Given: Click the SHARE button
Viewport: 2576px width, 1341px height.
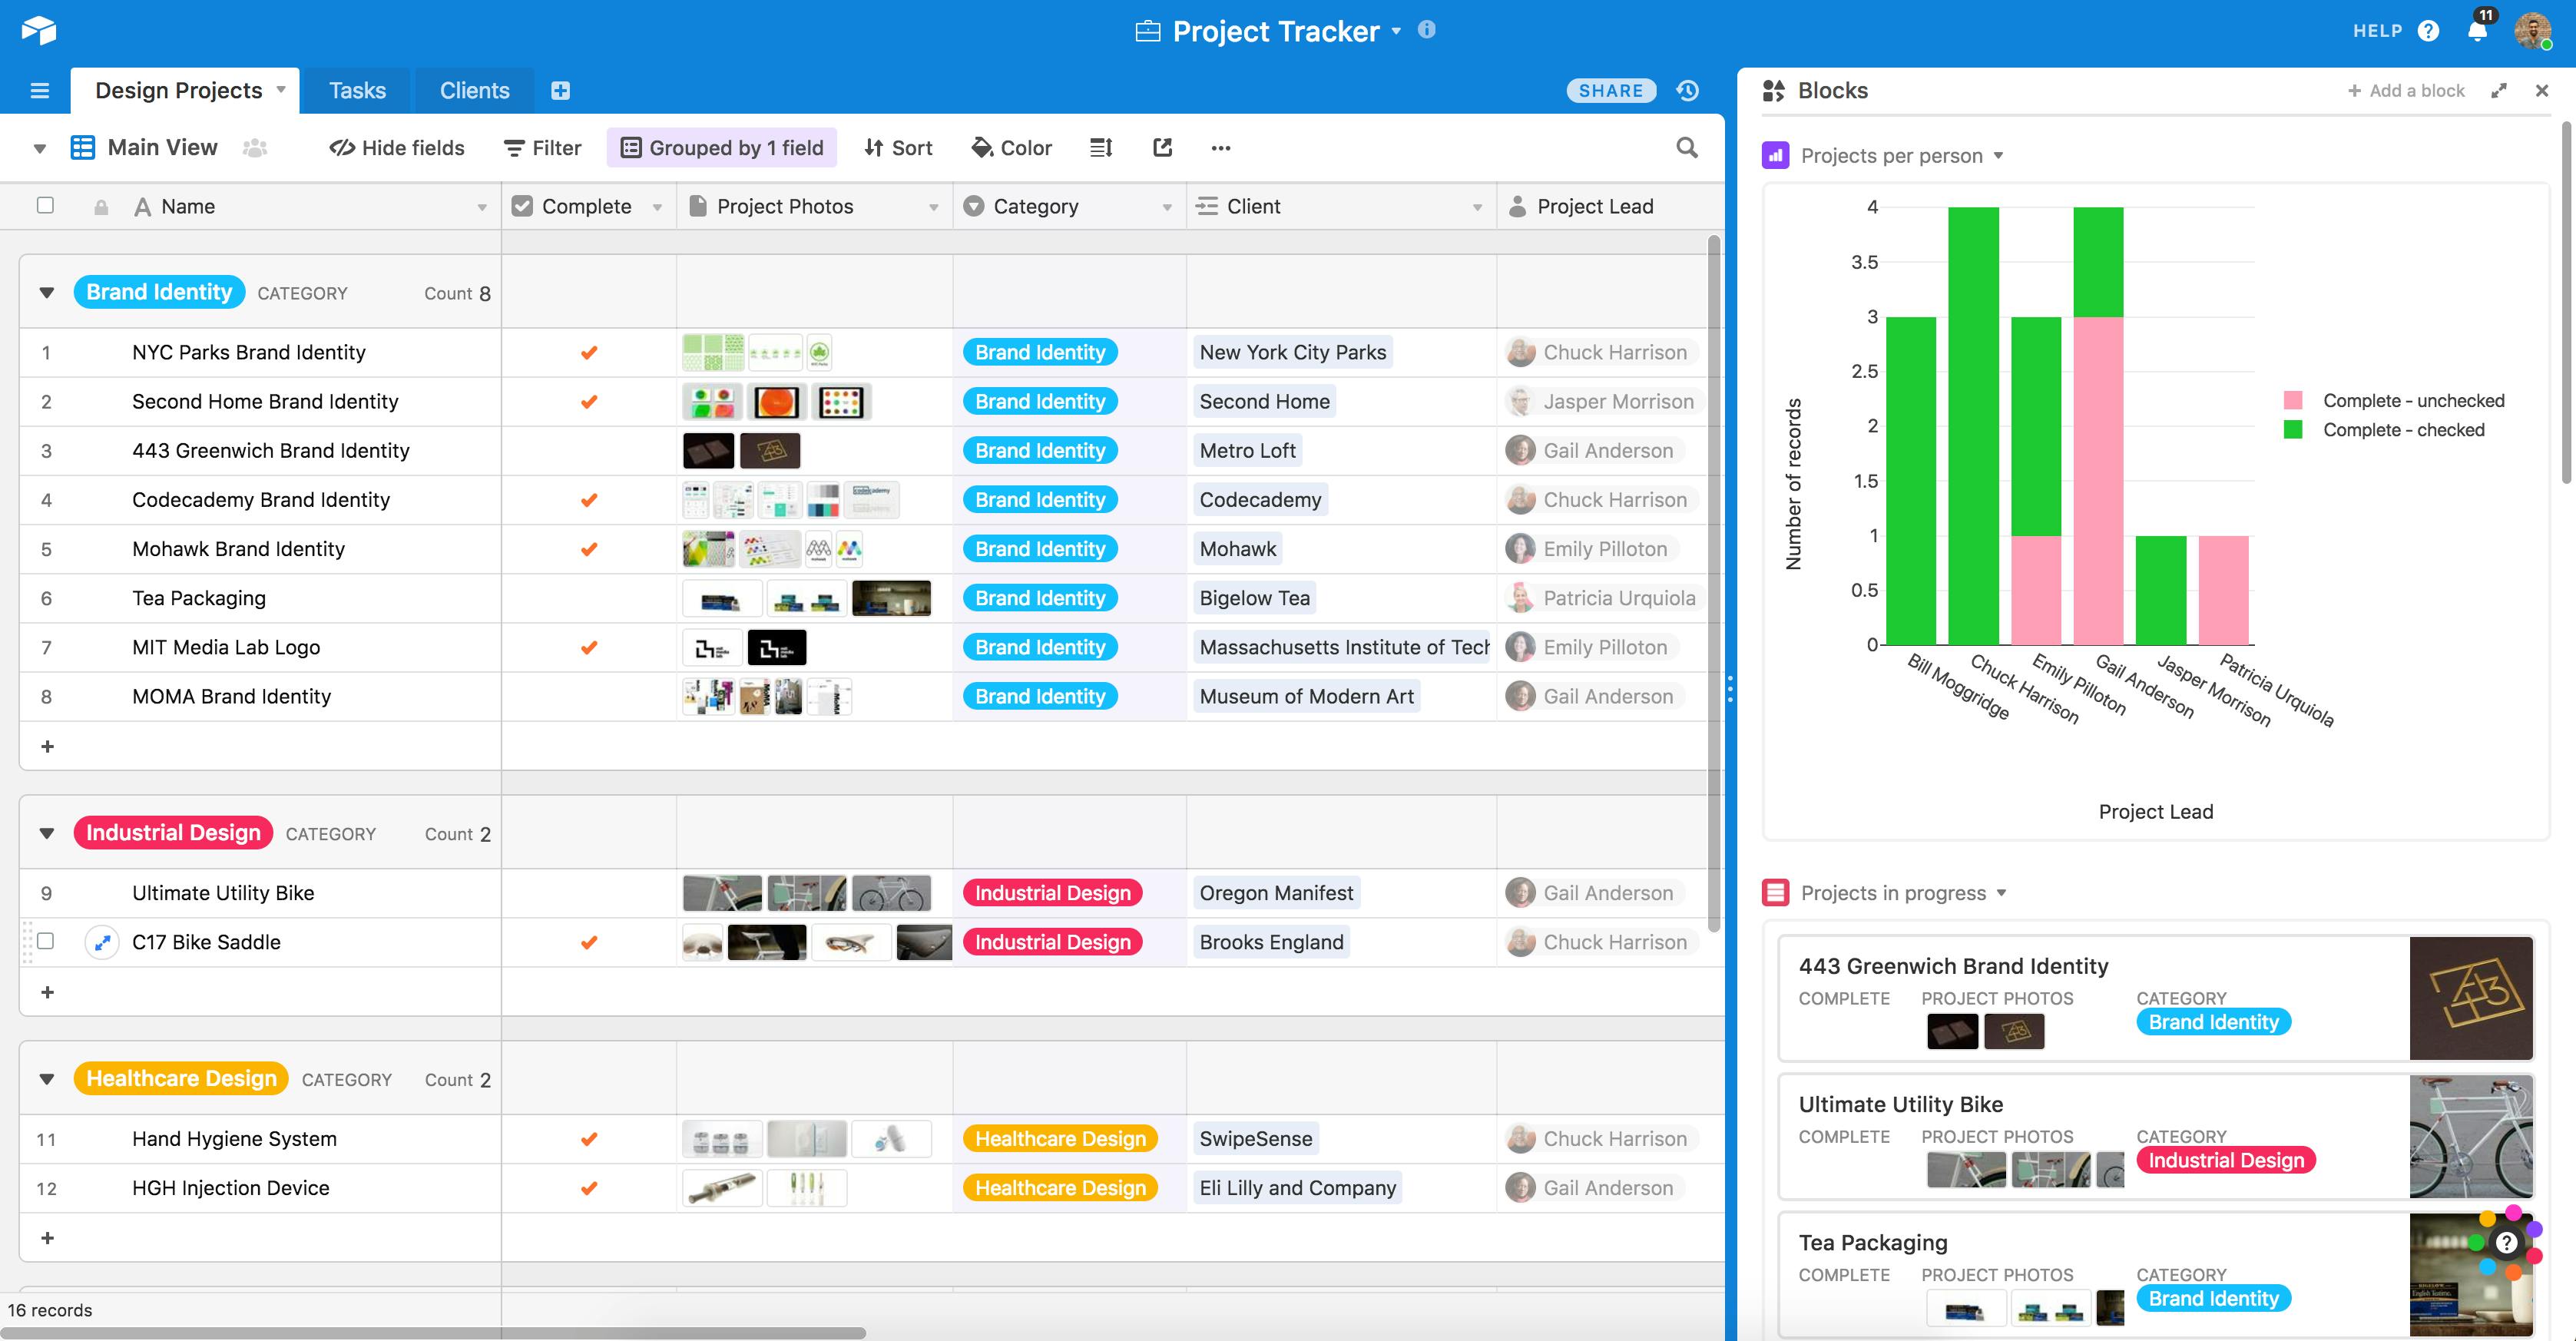Looking at the screenshot, I should (x=1611, y=90).
